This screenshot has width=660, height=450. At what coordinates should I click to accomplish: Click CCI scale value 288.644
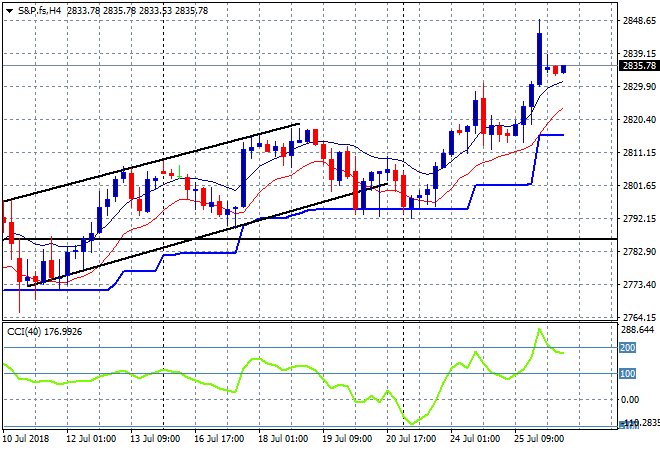[x=637, y=330]
